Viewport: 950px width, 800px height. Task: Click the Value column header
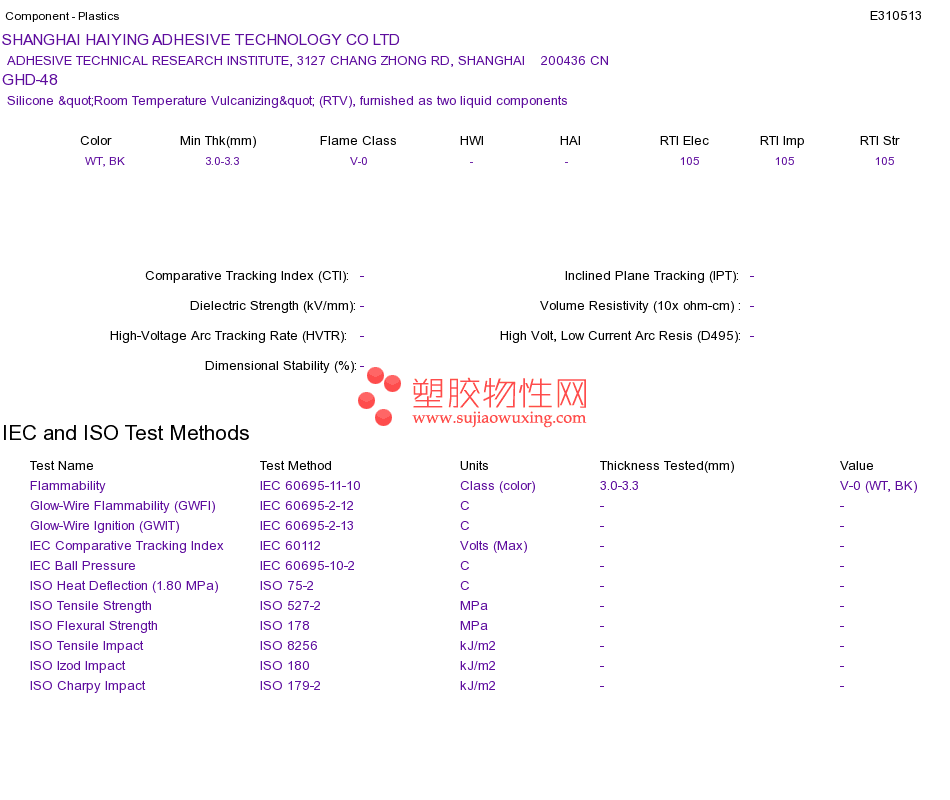(857, 465)
